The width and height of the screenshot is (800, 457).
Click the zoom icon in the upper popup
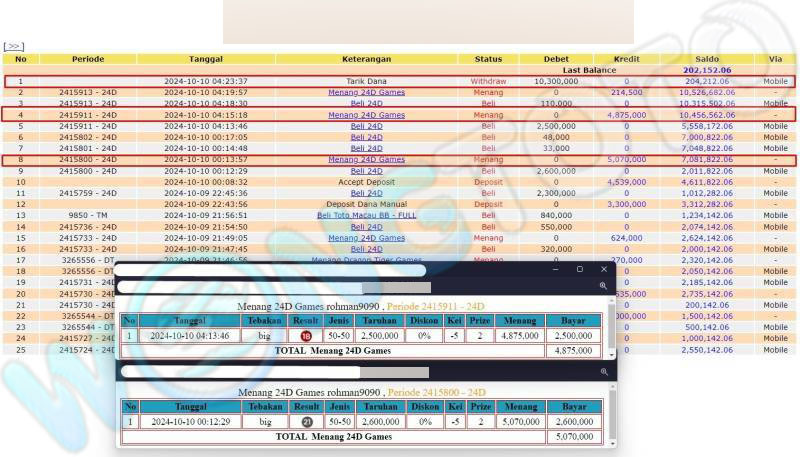[603, 286]
